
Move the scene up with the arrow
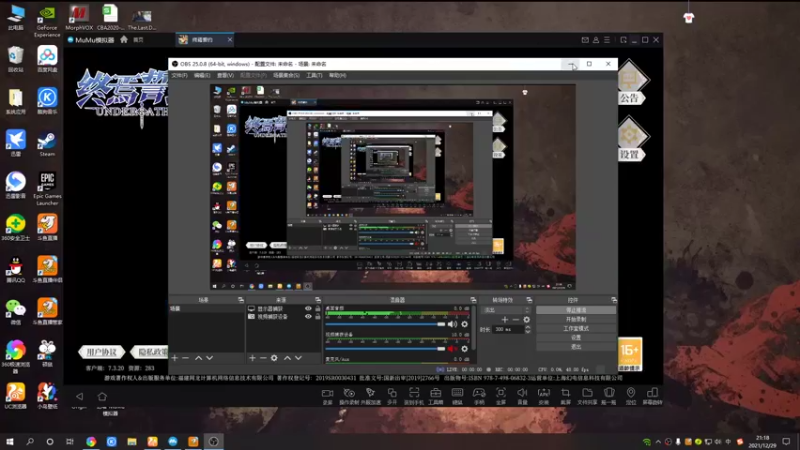198,358
